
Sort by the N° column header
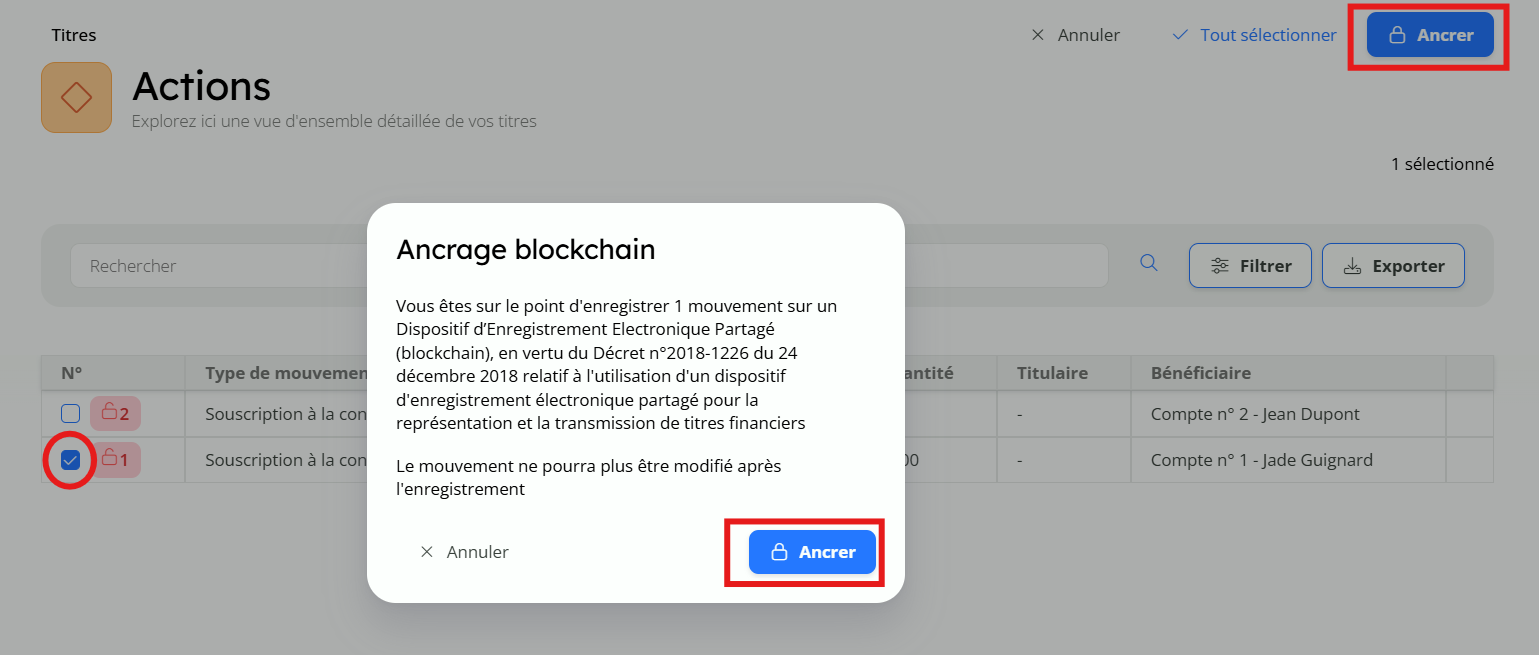[72, 373]
